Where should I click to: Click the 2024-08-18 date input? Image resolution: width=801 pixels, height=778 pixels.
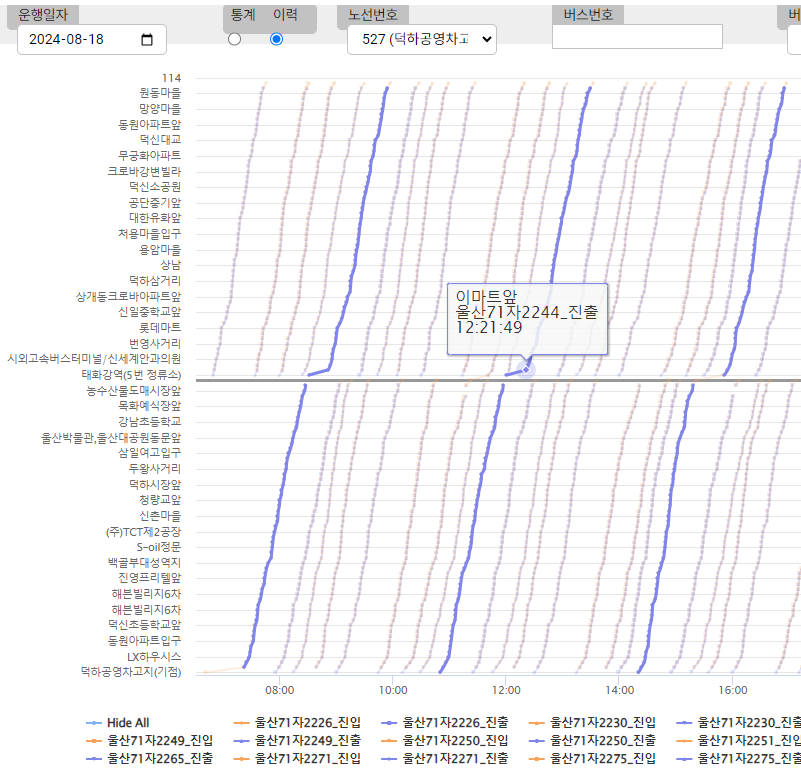[x=80, y=40]
